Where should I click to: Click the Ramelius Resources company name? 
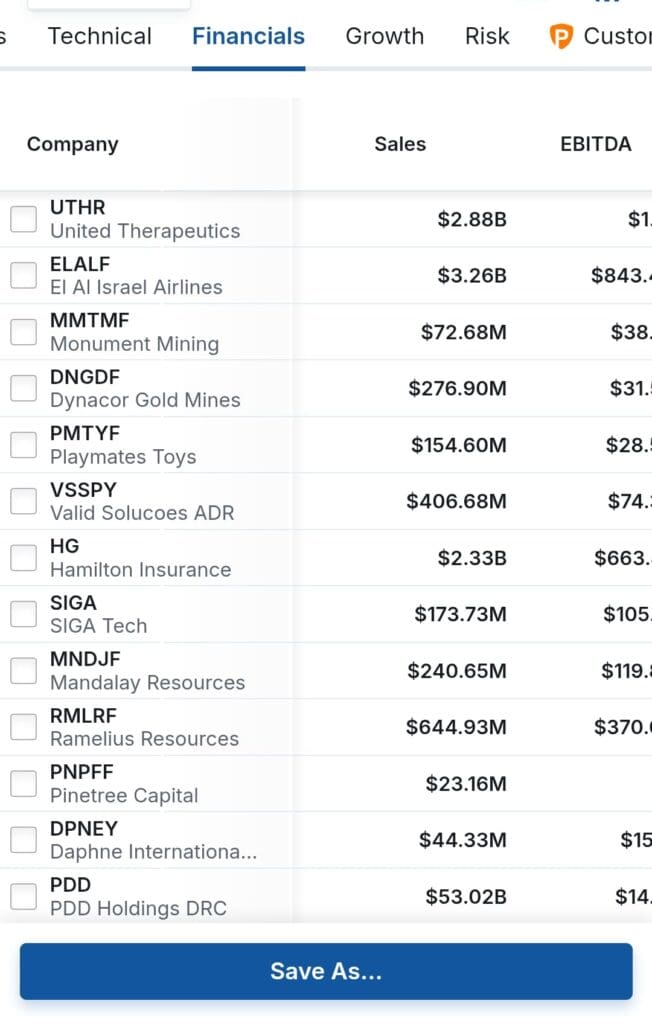tap(144, 739)
